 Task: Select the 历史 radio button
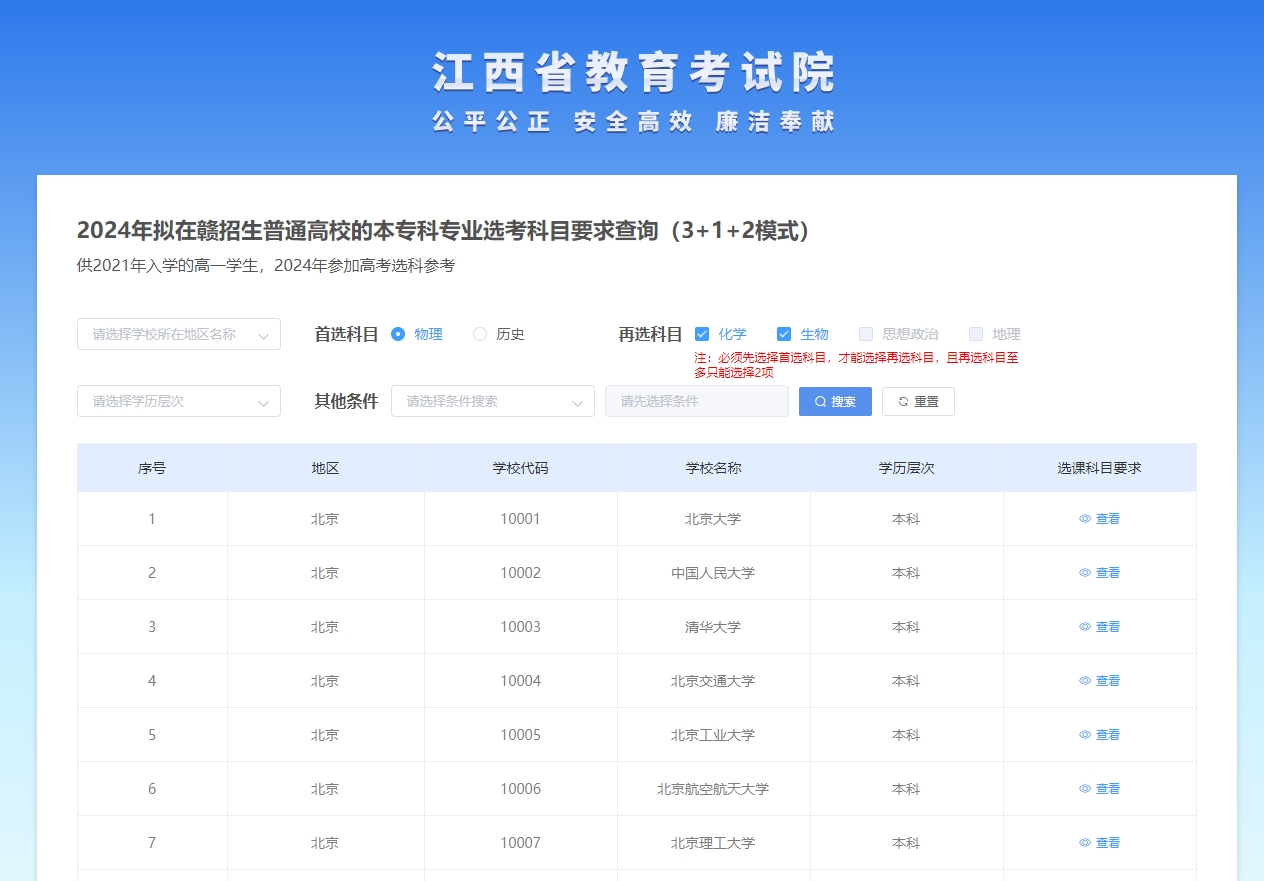480,334
